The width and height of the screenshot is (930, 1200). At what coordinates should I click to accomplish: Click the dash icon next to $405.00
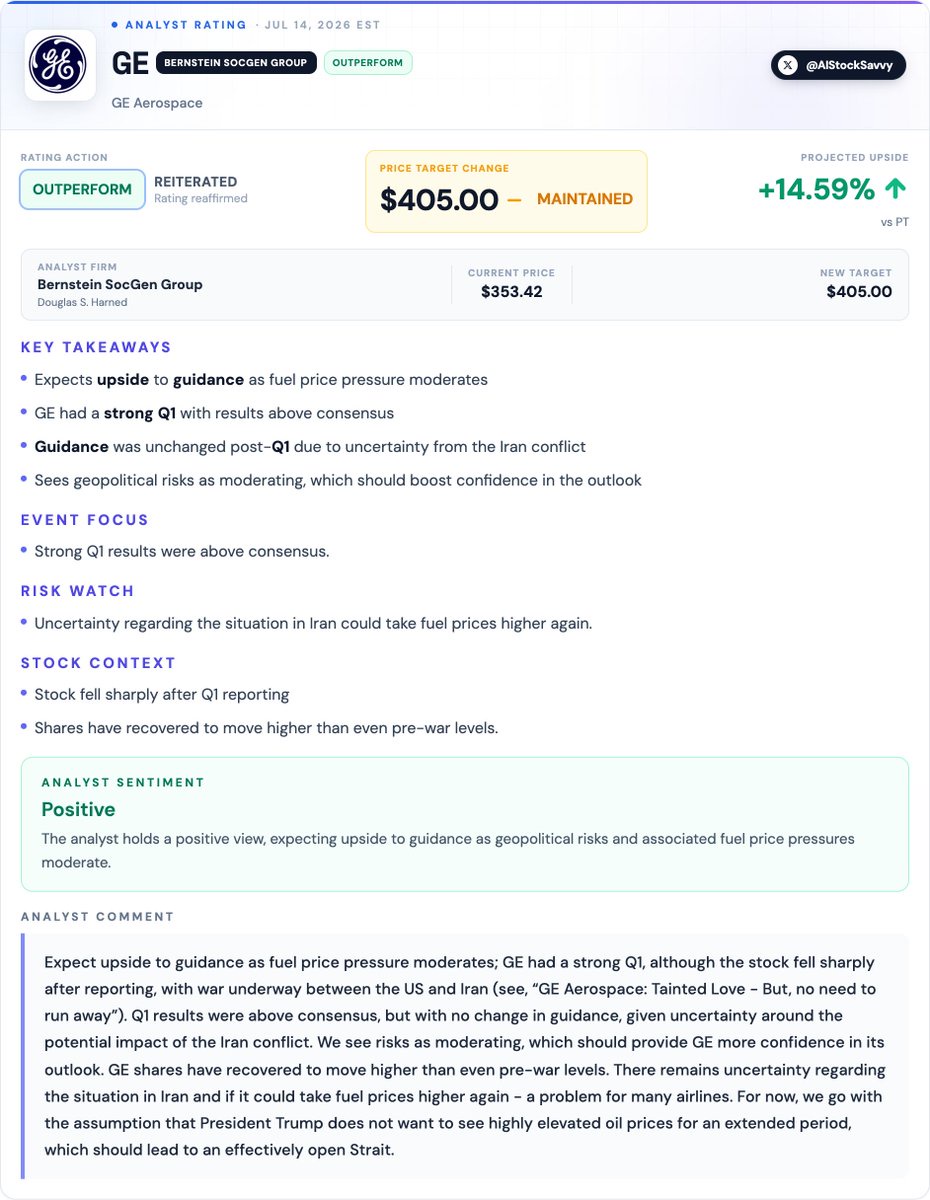(514, 199)
